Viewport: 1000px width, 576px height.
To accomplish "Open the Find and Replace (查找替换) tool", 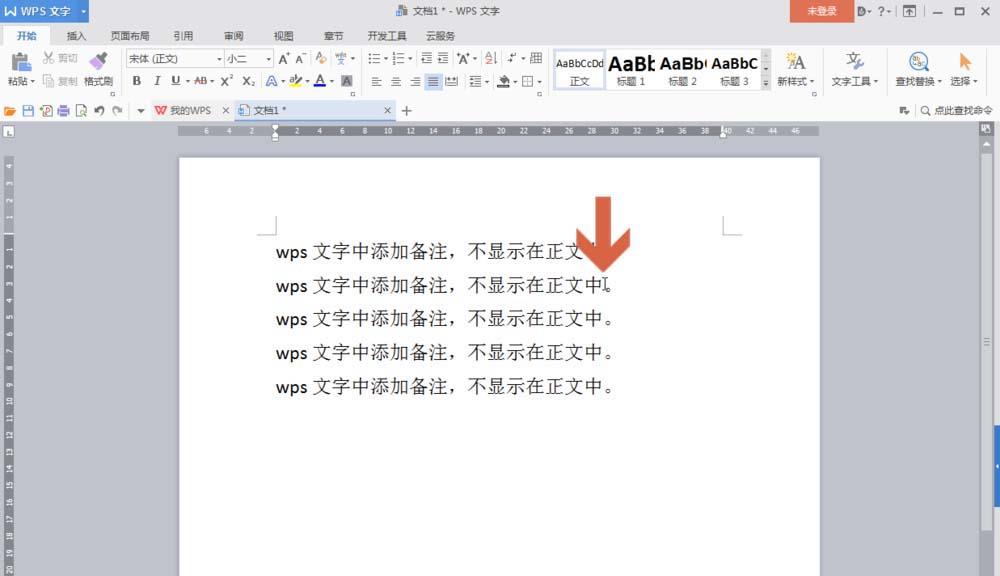I will pyautogui.click(x=915, y=70).
